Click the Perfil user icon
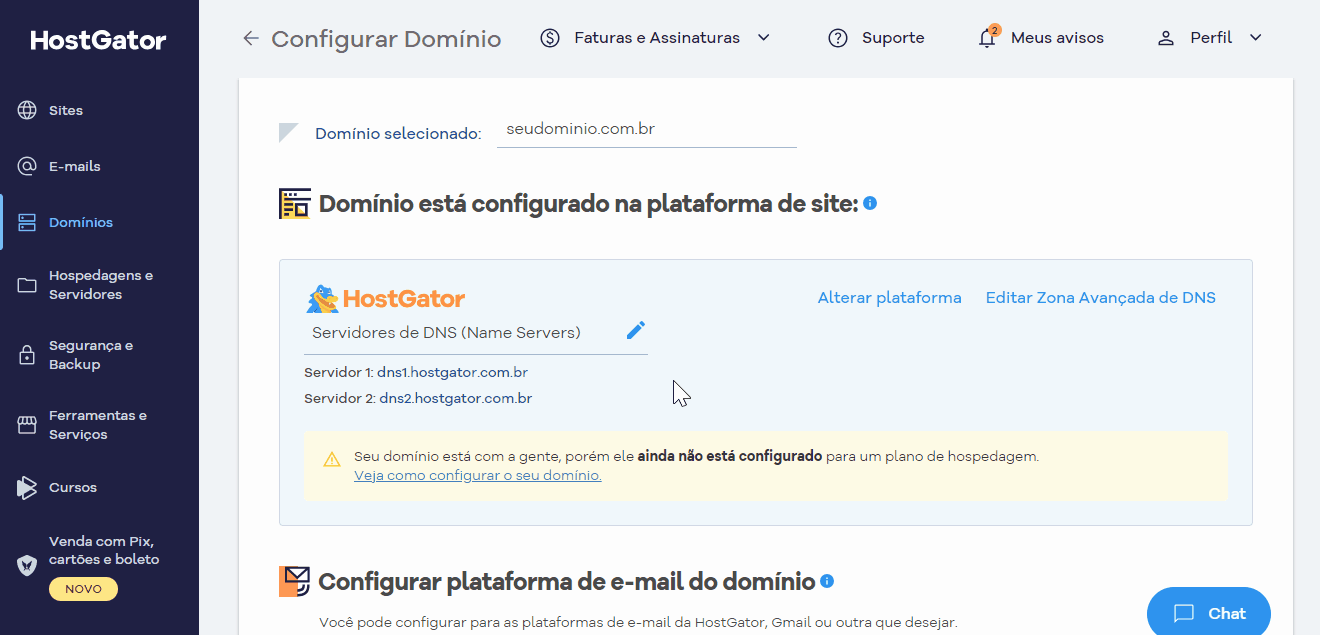This screenshot has height=635, width=1320. click(x=1165, y=38)
